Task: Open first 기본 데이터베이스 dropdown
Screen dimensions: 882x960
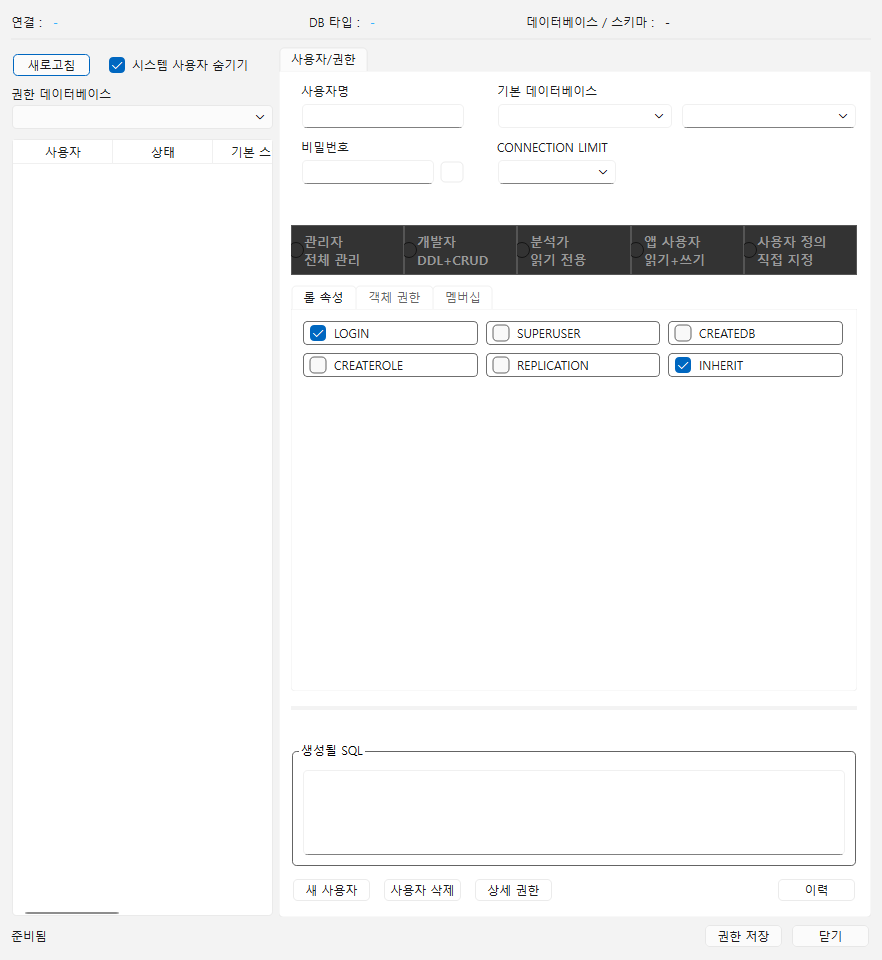Action: (585, 116)
